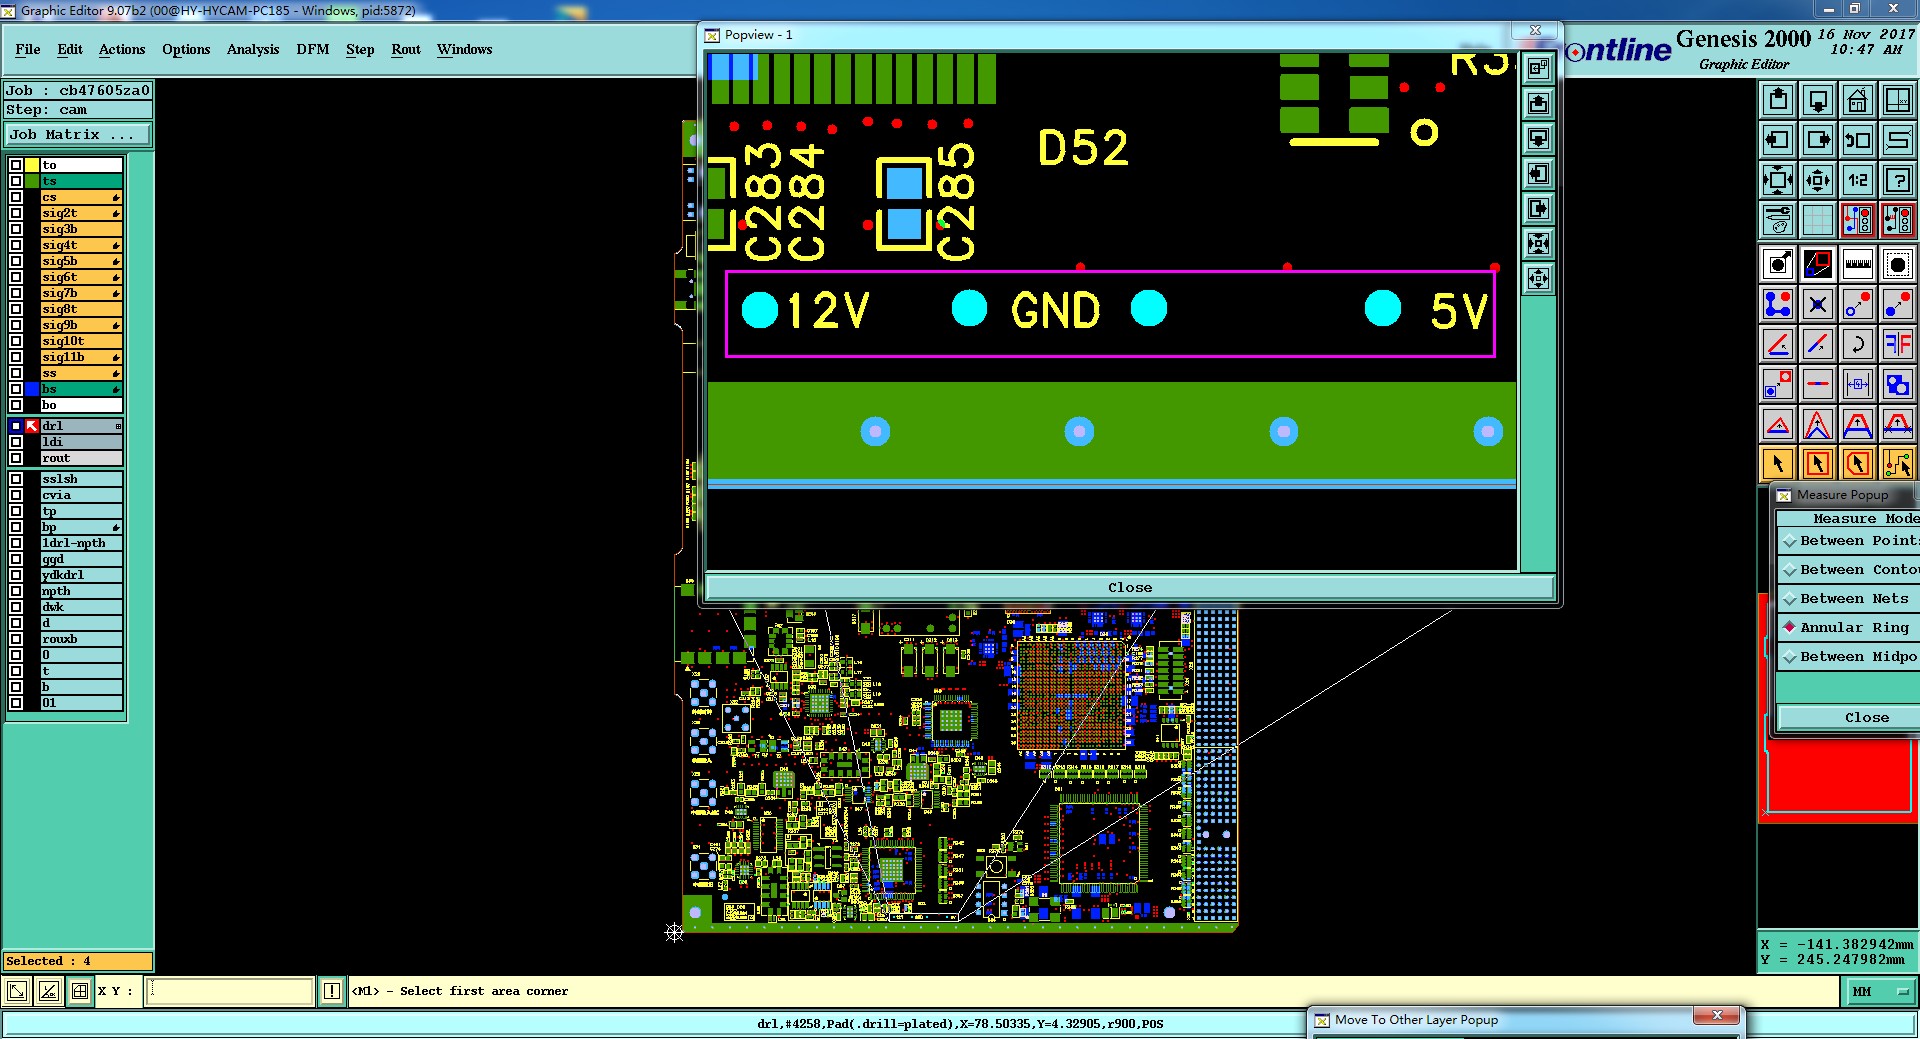
Task: Click the rotate arrow edit icon
Action: [x=1857, y=344]
